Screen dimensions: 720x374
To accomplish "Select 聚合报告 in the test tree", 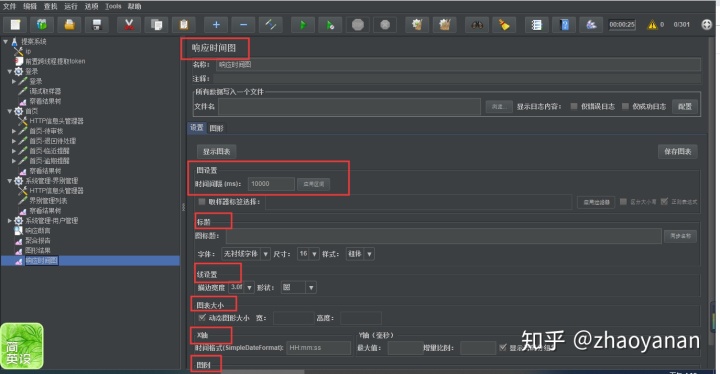I will click(38, 240).
